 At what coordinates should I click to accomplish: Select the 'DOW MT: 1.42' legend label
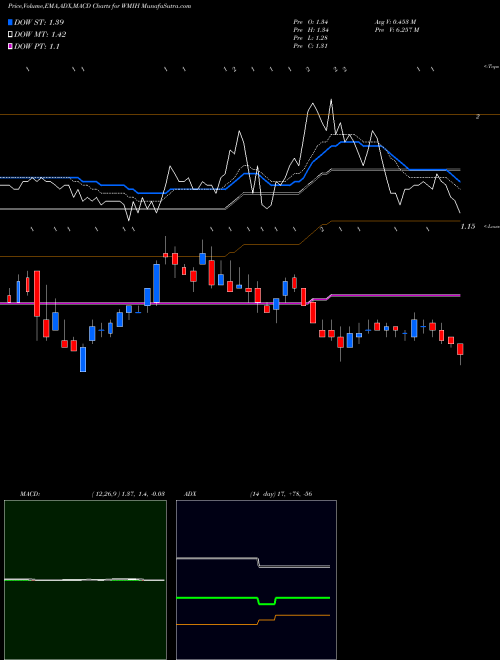pos(40,35)
